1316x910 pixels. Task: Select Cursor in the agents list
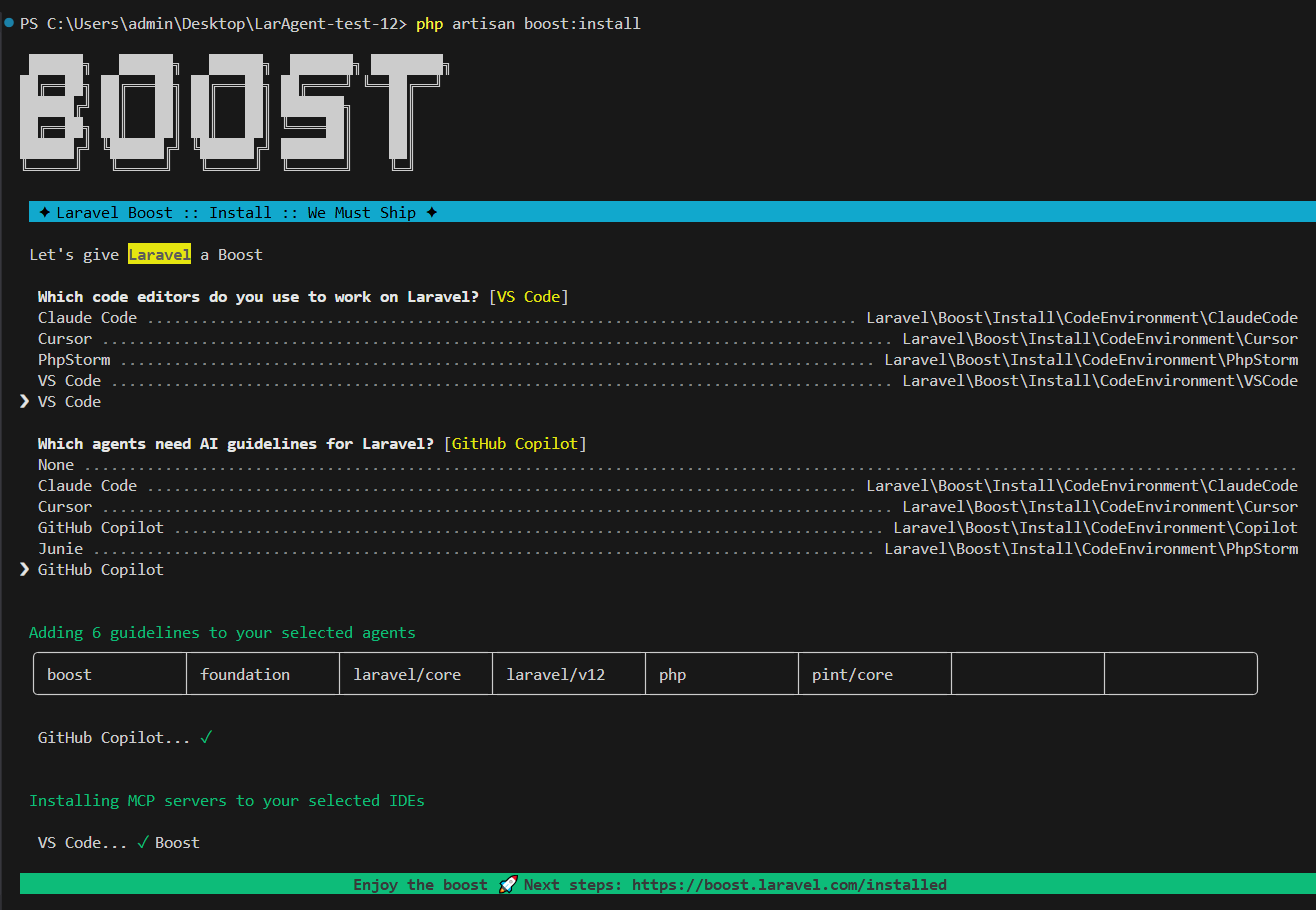pos(64,506)
